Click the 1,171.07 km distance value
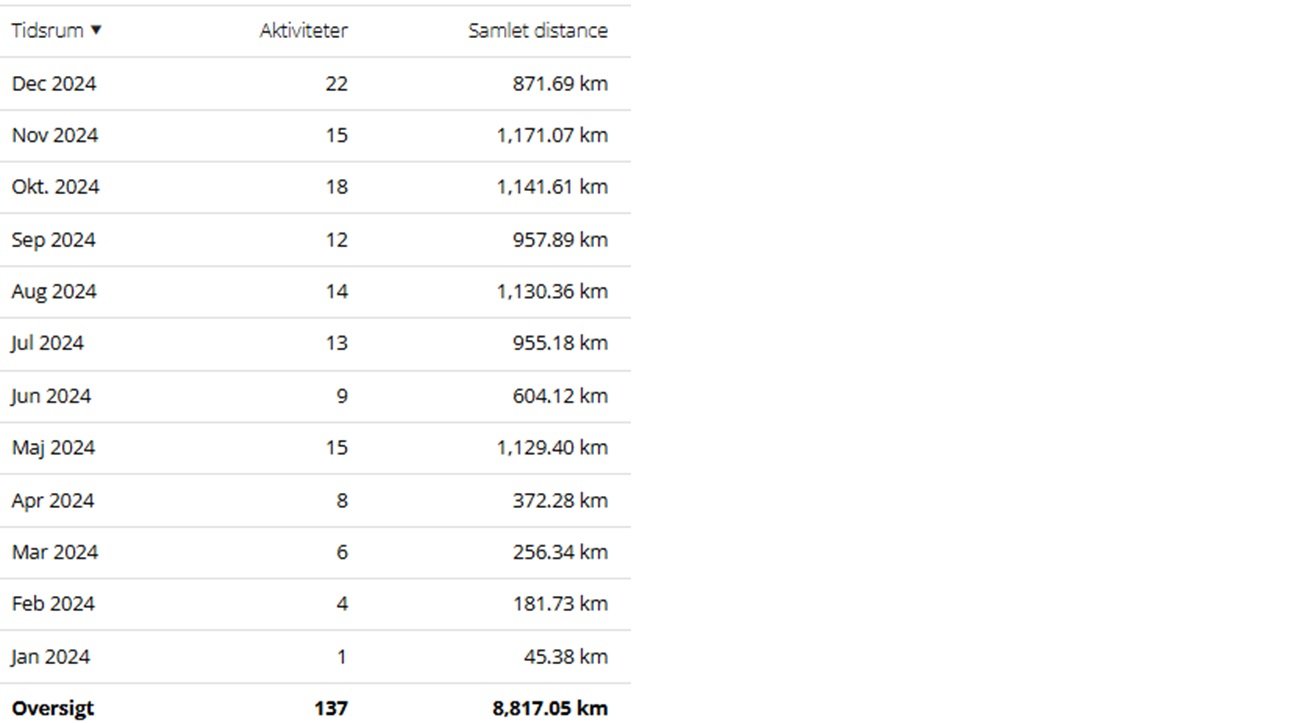This screenshot has width=1306, height=723. pos(552,135)
